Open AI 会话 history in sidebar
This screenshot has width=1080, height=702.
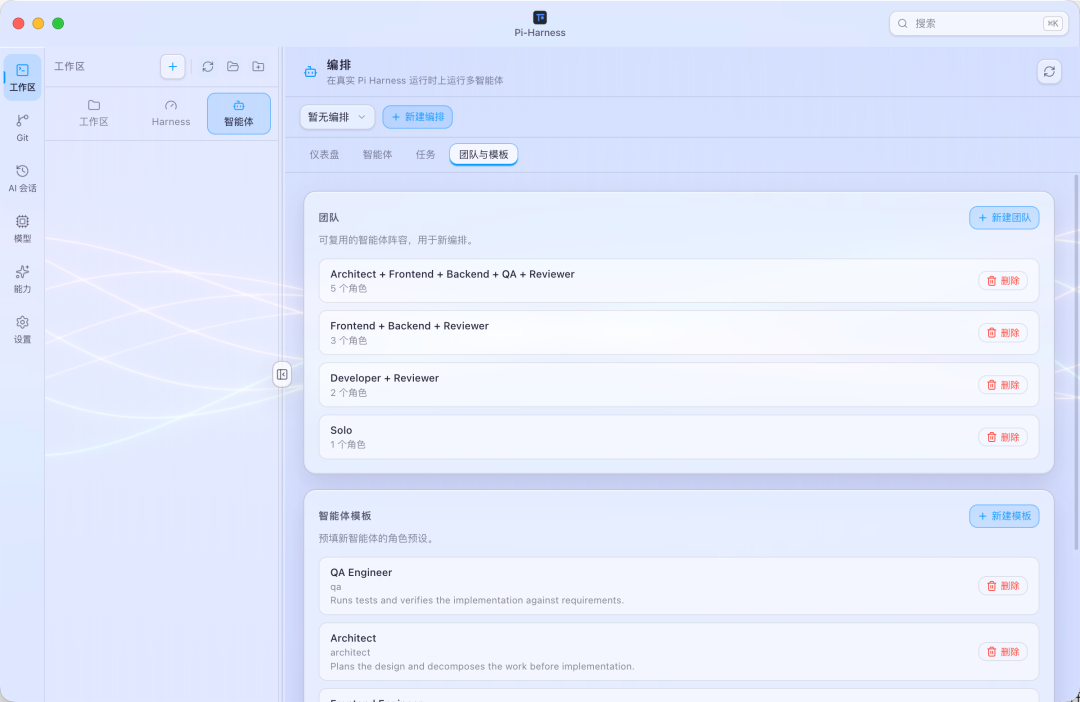(22, 178)
